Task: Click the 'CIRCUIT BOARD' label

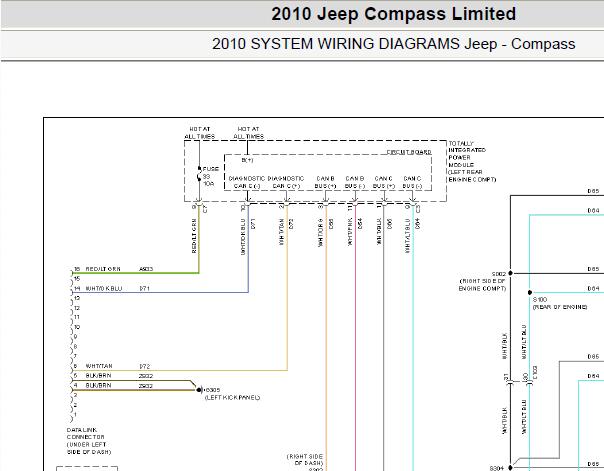Action: [x=409, y=152]
